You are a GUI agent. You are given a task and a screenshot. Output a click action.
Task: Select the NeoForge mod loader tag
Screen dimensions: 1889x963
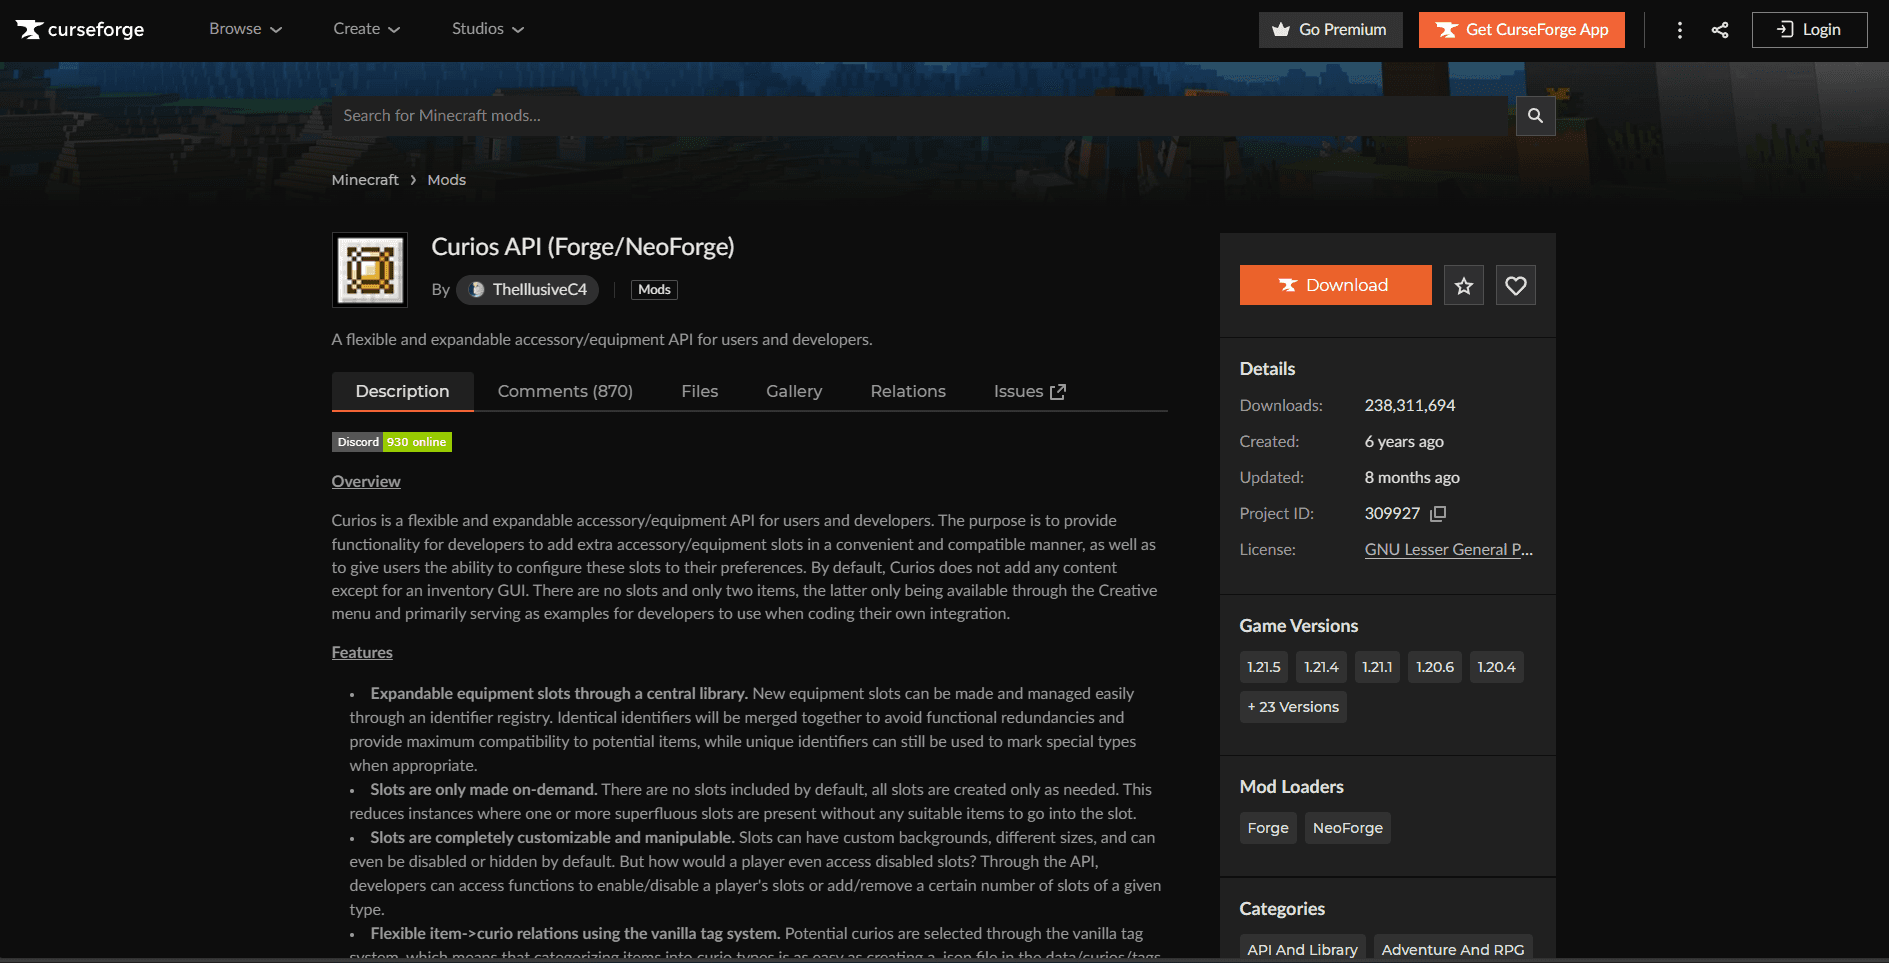(1348, 828)
